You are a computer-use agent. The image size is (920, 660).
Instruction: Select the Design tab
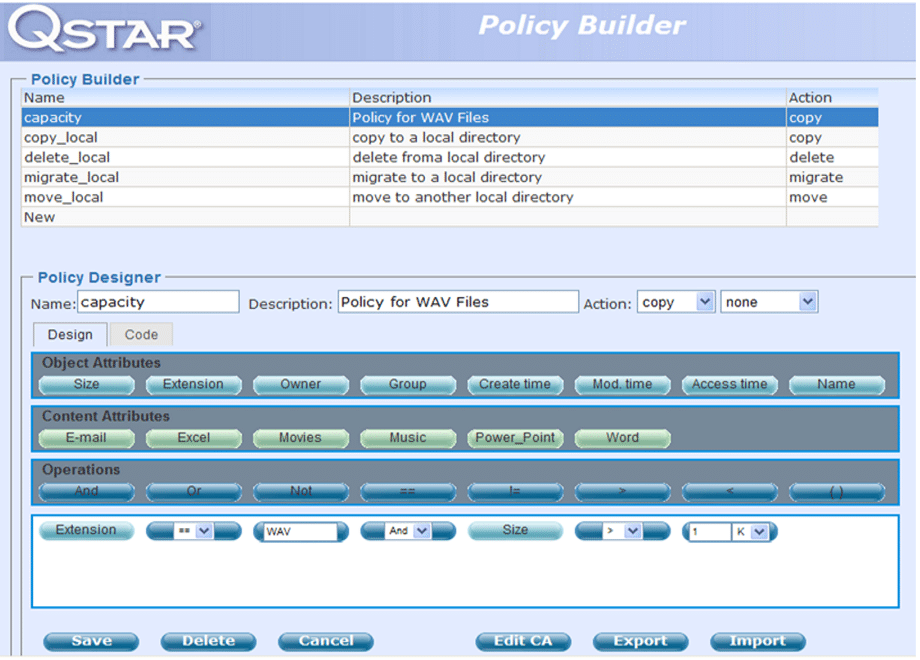click(x=70, y=335)
